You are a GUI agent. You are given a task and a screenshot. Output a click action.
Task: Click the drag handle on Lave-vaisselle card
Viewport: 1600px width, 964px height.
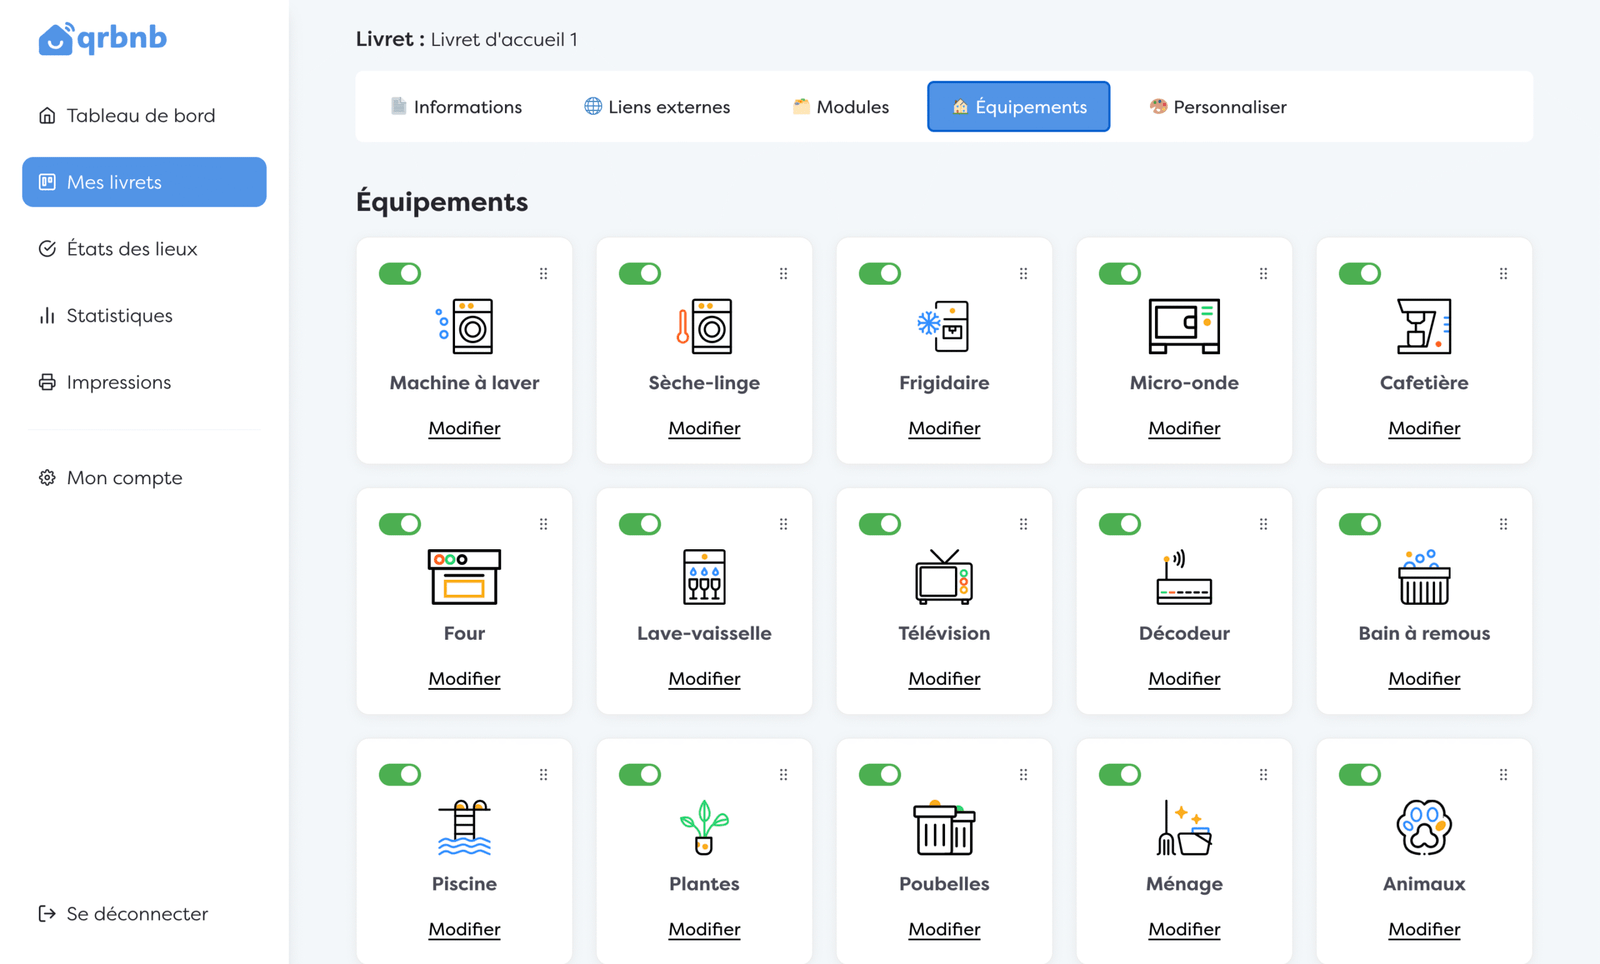pyautogui.click(x=784, y=524)
